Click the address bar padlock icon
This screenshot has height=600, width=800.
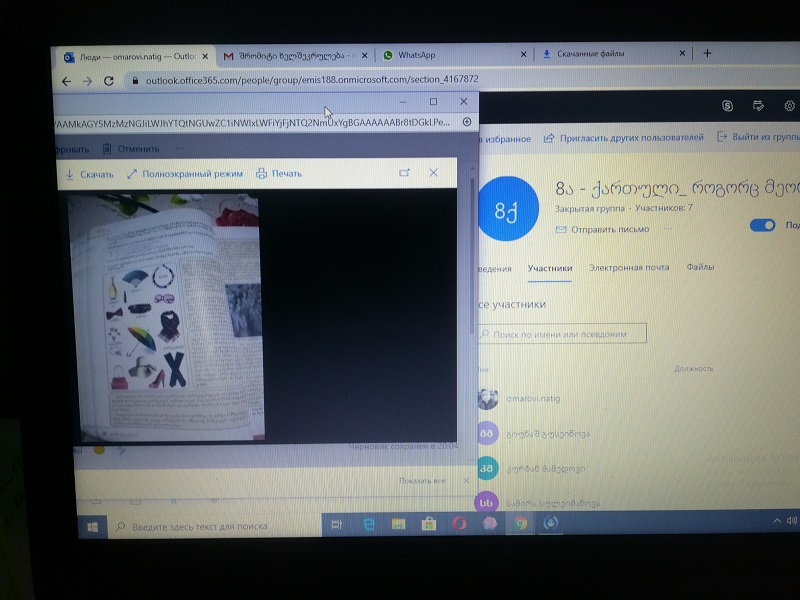135,80
